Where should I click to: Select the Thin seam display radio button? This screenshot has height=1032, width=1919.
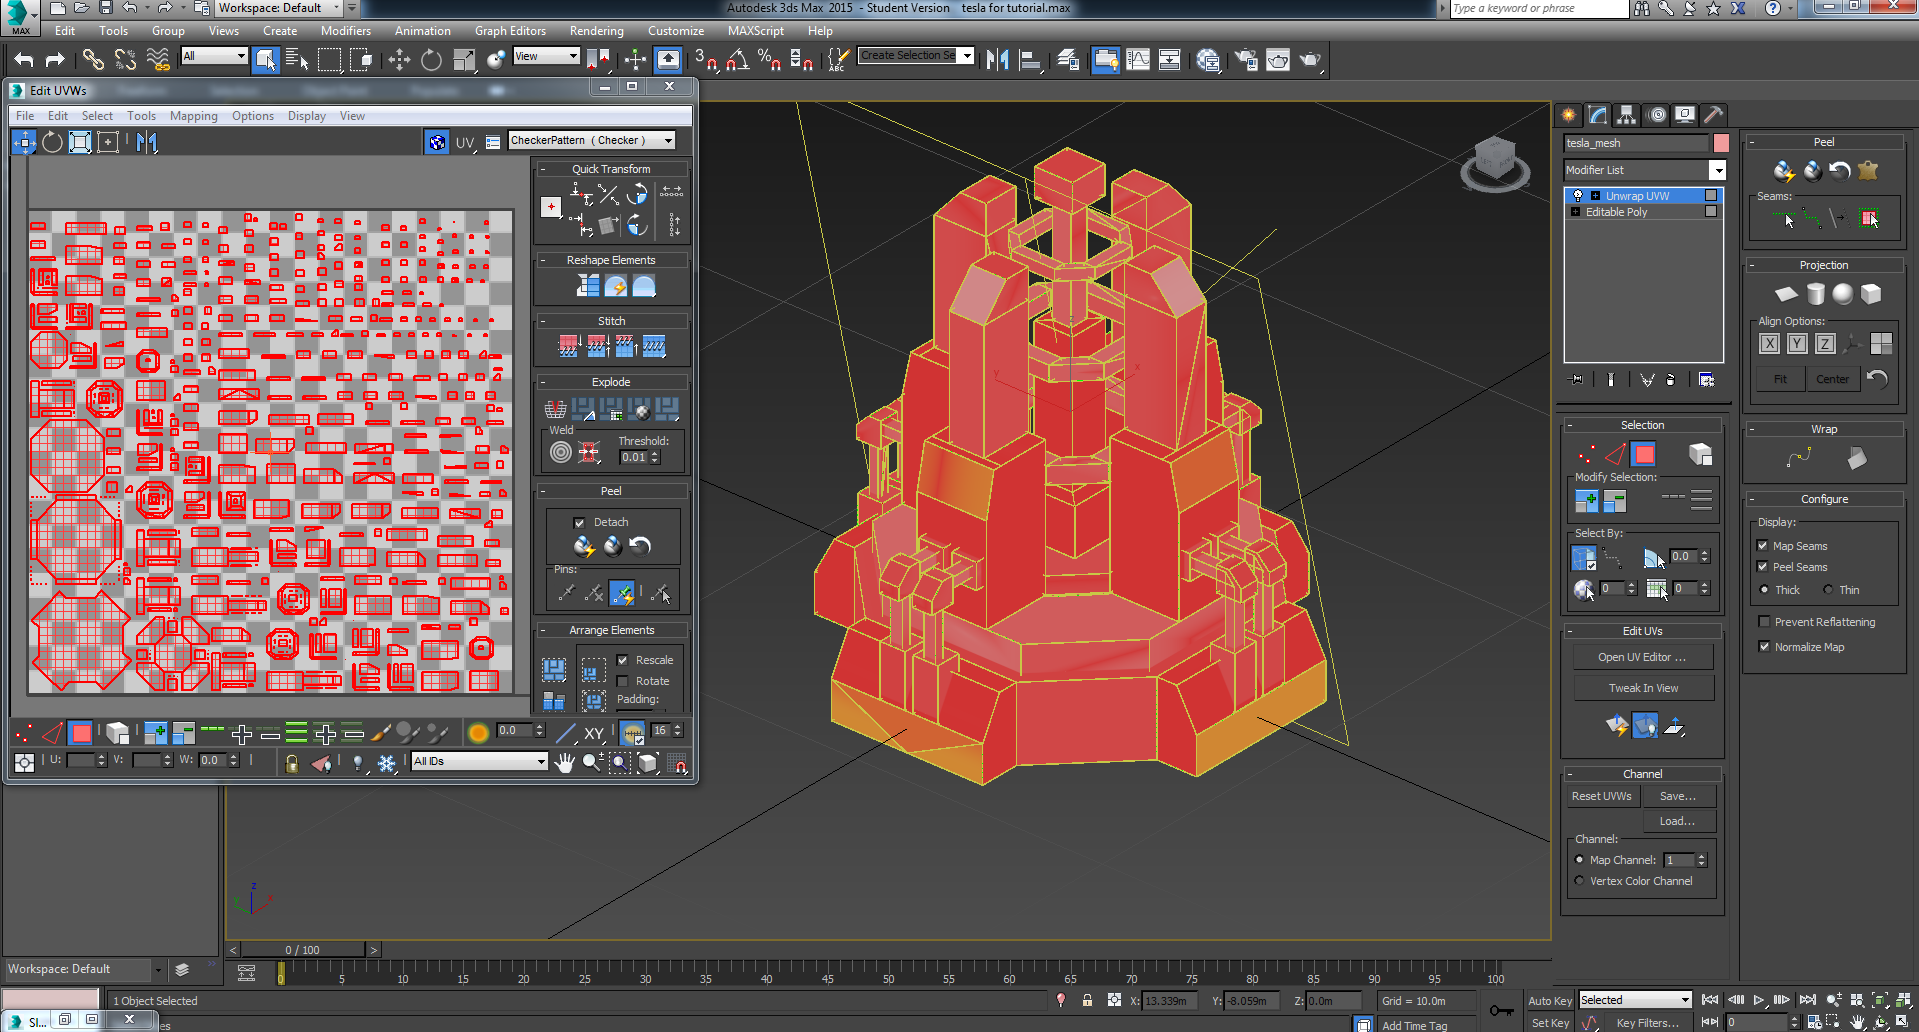[x=1828, y=590]
